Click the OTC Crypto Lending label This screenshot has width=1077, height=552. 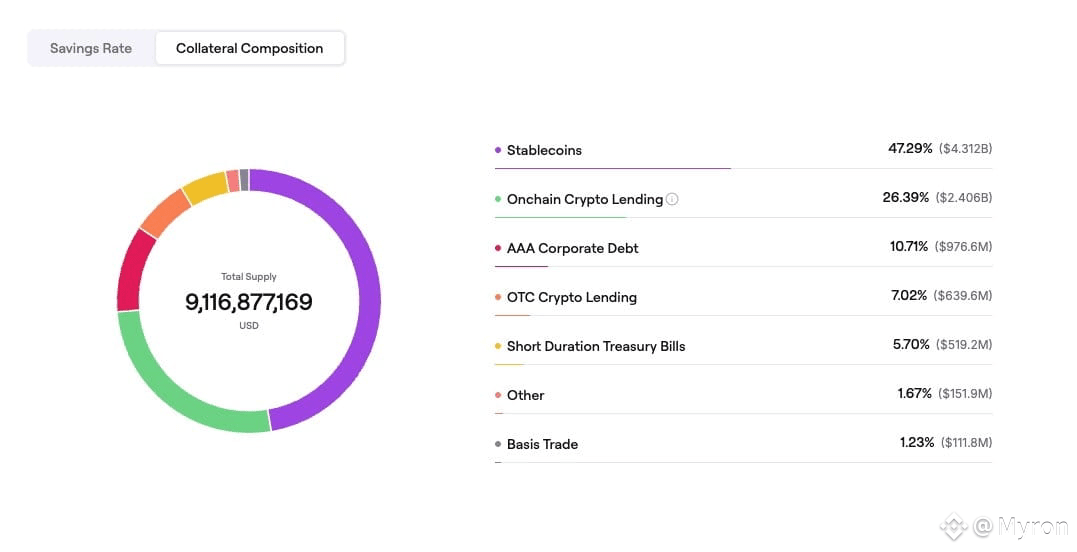(572, 297)
